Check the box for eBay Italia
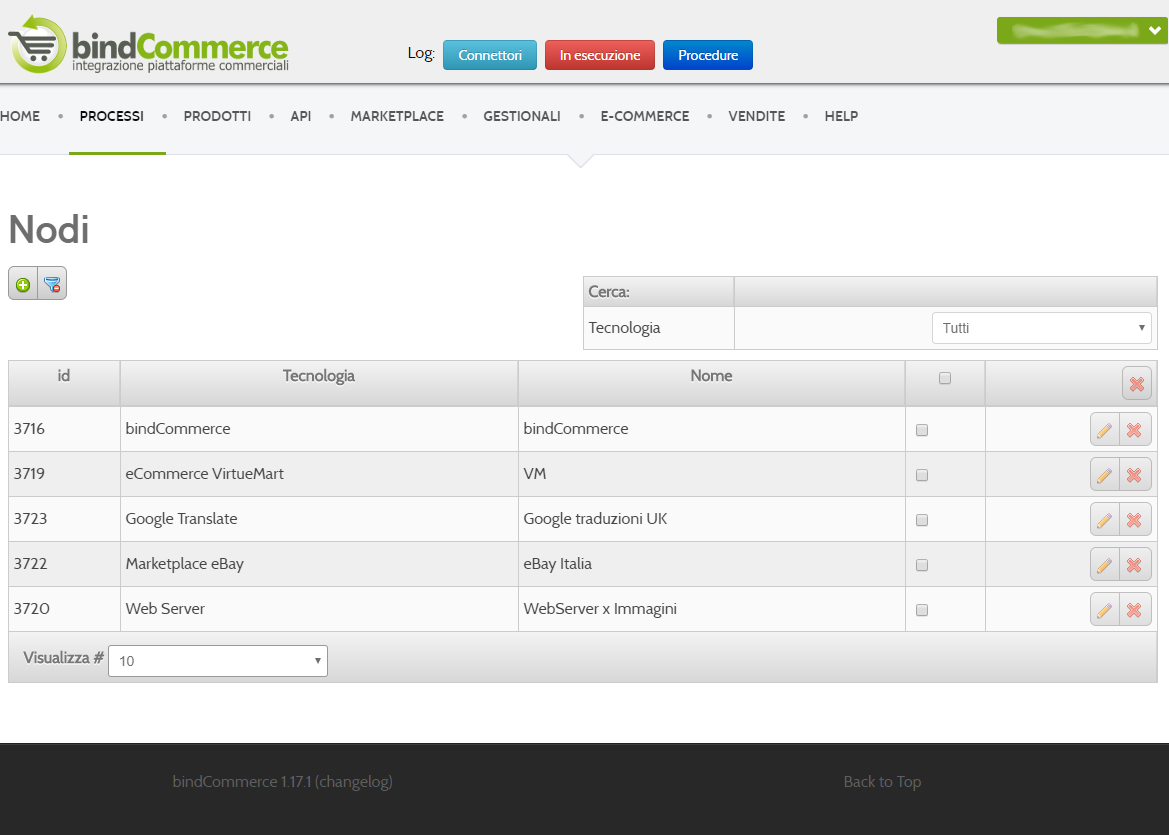 (921, 565)
